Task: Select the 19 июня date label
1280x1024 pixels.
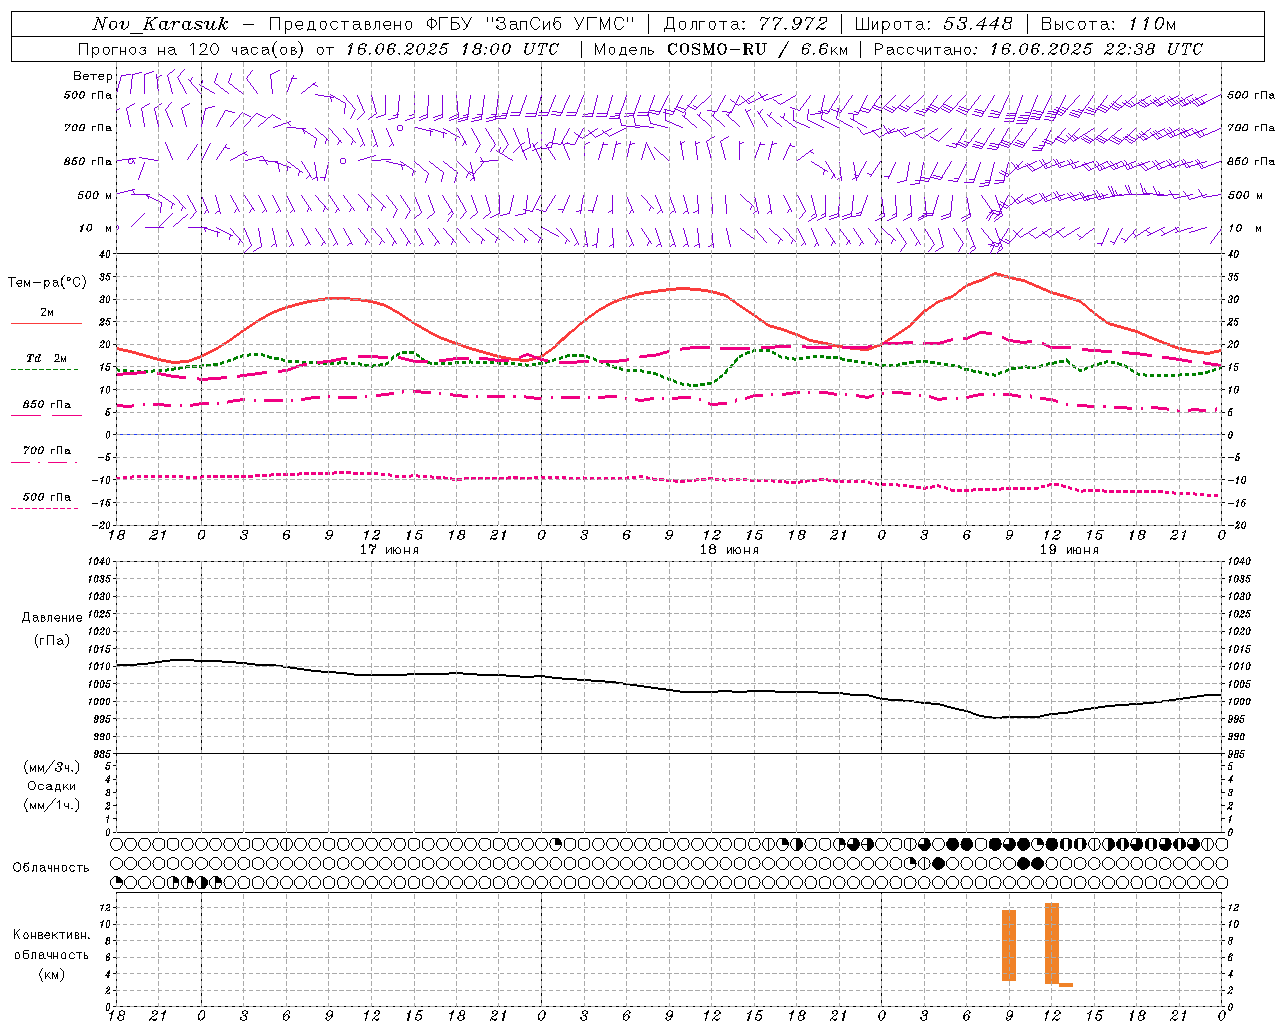Action: point(1069,550)
